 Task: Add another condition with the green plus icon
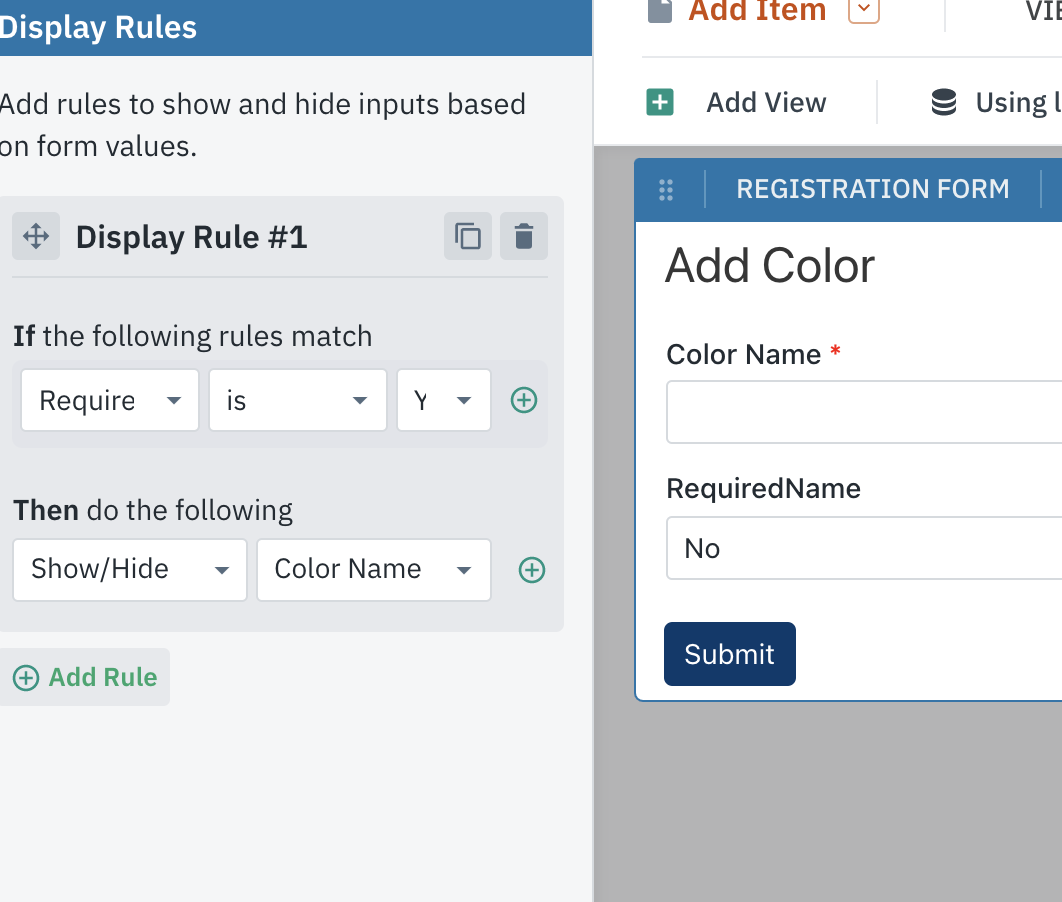524,401
